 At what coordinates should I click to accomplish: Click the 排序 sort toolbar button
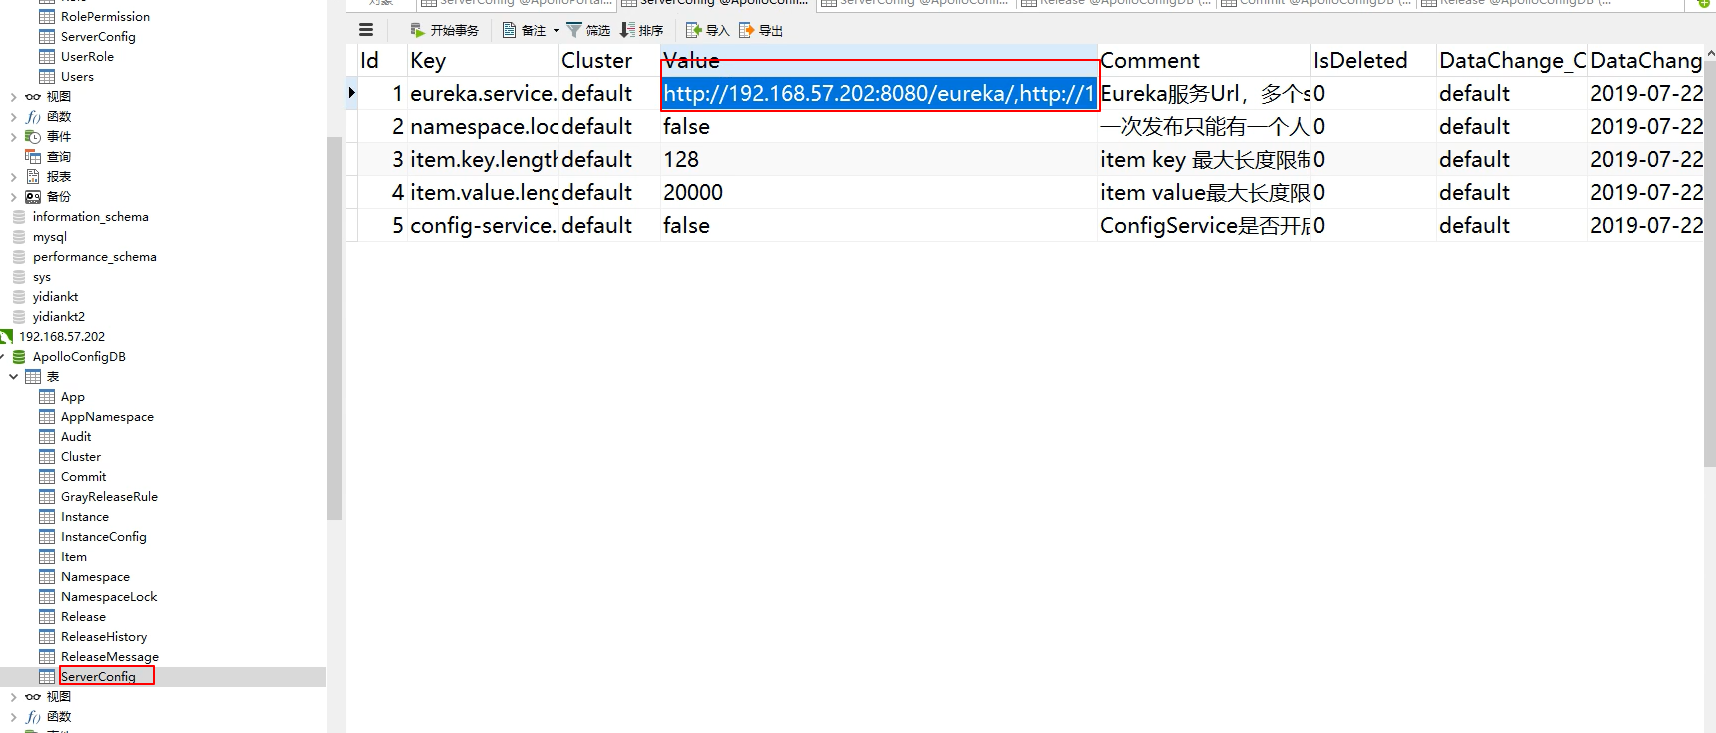(x=641, y=30)
